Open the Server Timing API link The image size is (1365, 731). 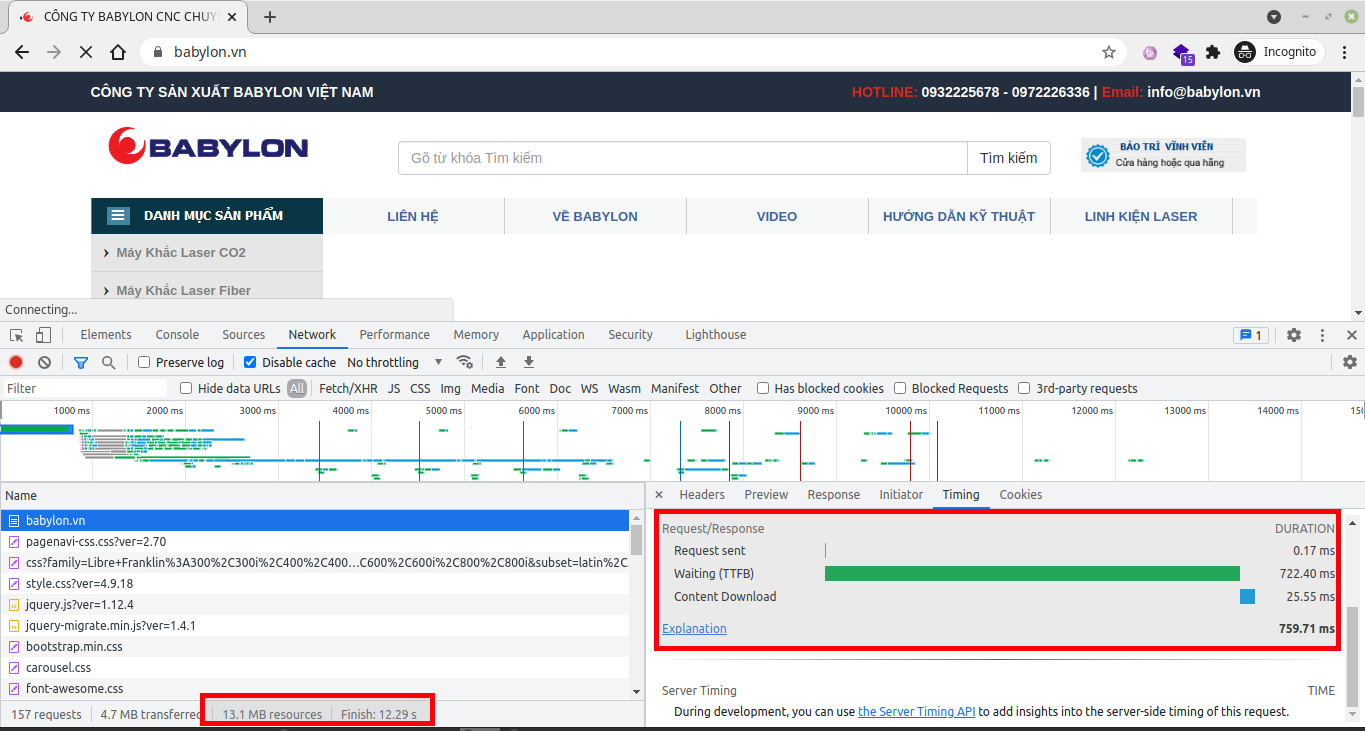click(917, 712)
